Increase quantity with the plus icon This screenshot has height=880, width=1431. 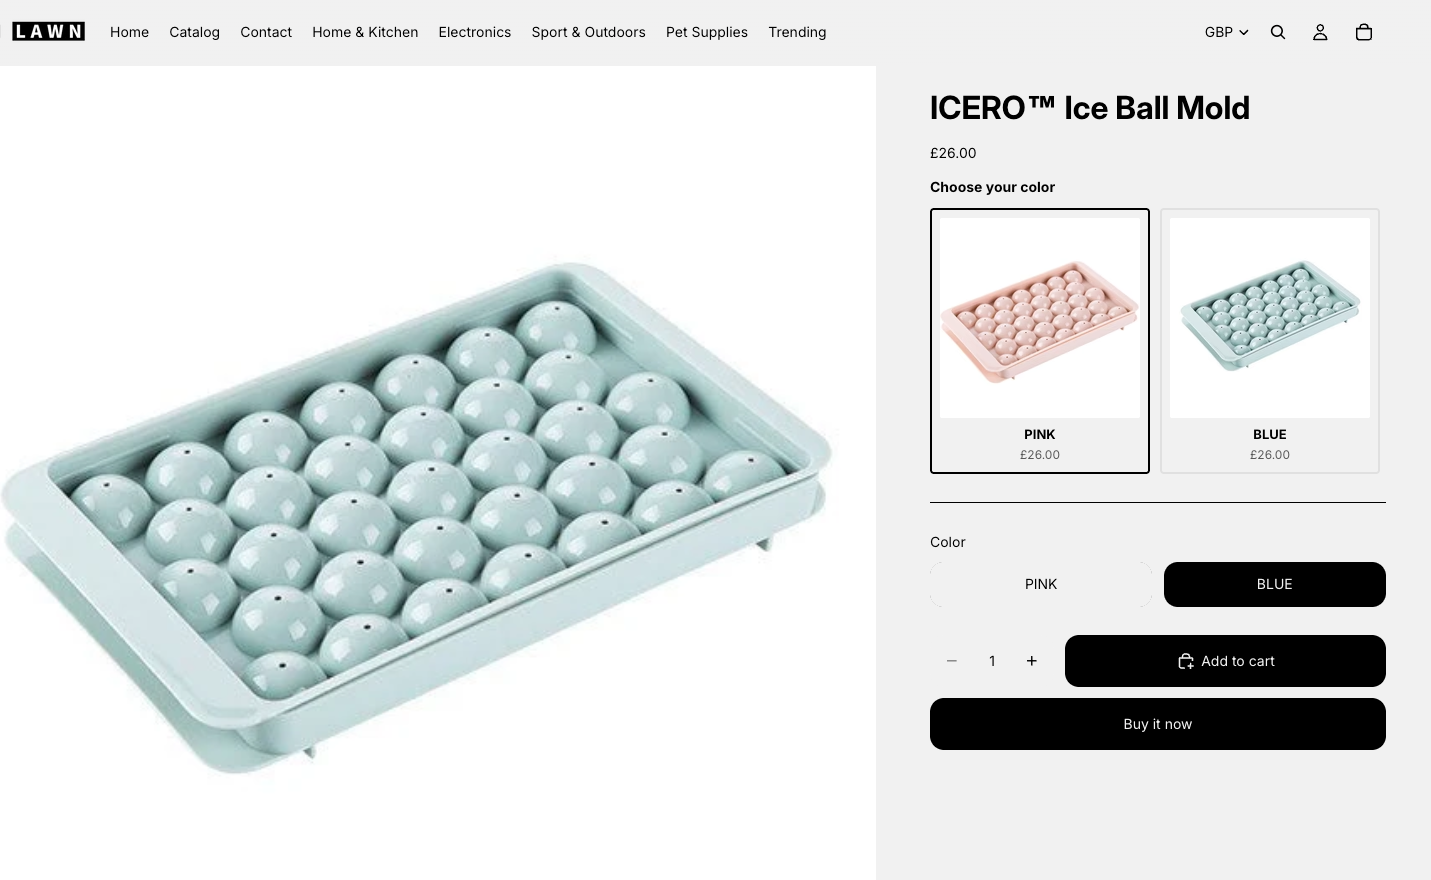click(x=1032, y=661)
